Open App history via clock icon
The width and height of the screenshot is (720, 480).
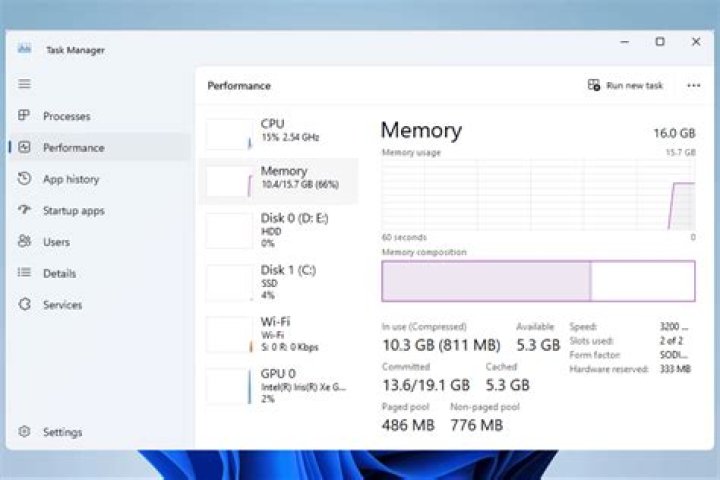[24, 179]
